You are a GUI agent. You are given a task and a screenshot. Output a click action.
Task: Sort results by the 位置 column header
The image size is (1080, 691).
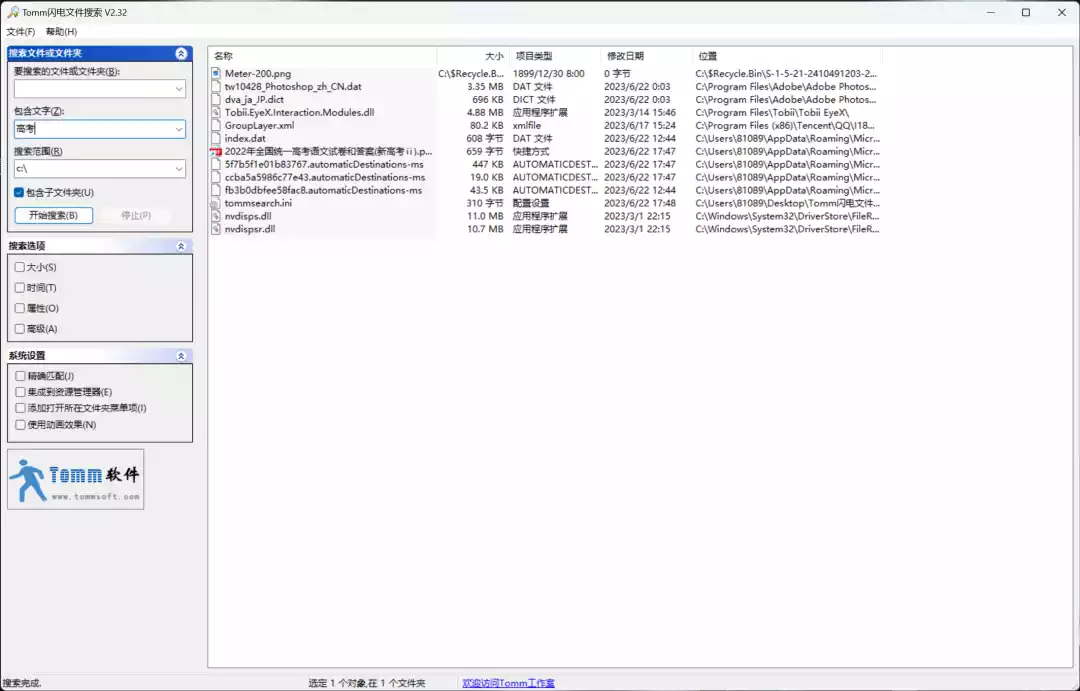coord(787,56)
